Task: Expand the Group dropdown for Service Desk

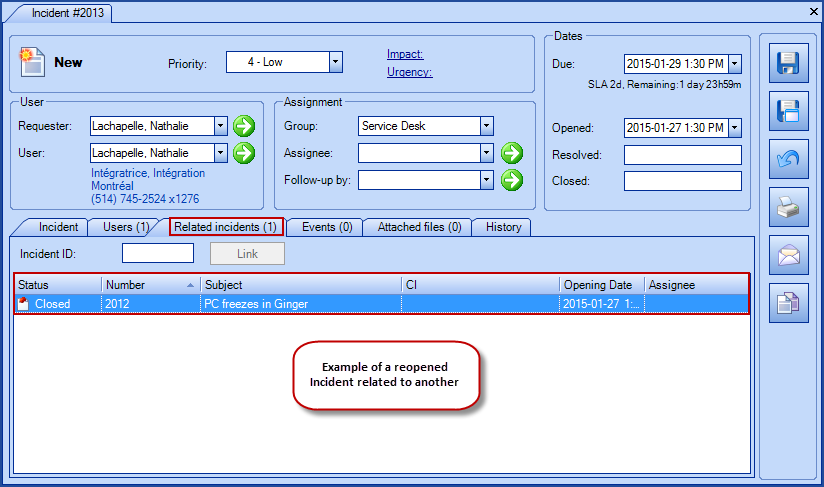Action: [486, 126]
